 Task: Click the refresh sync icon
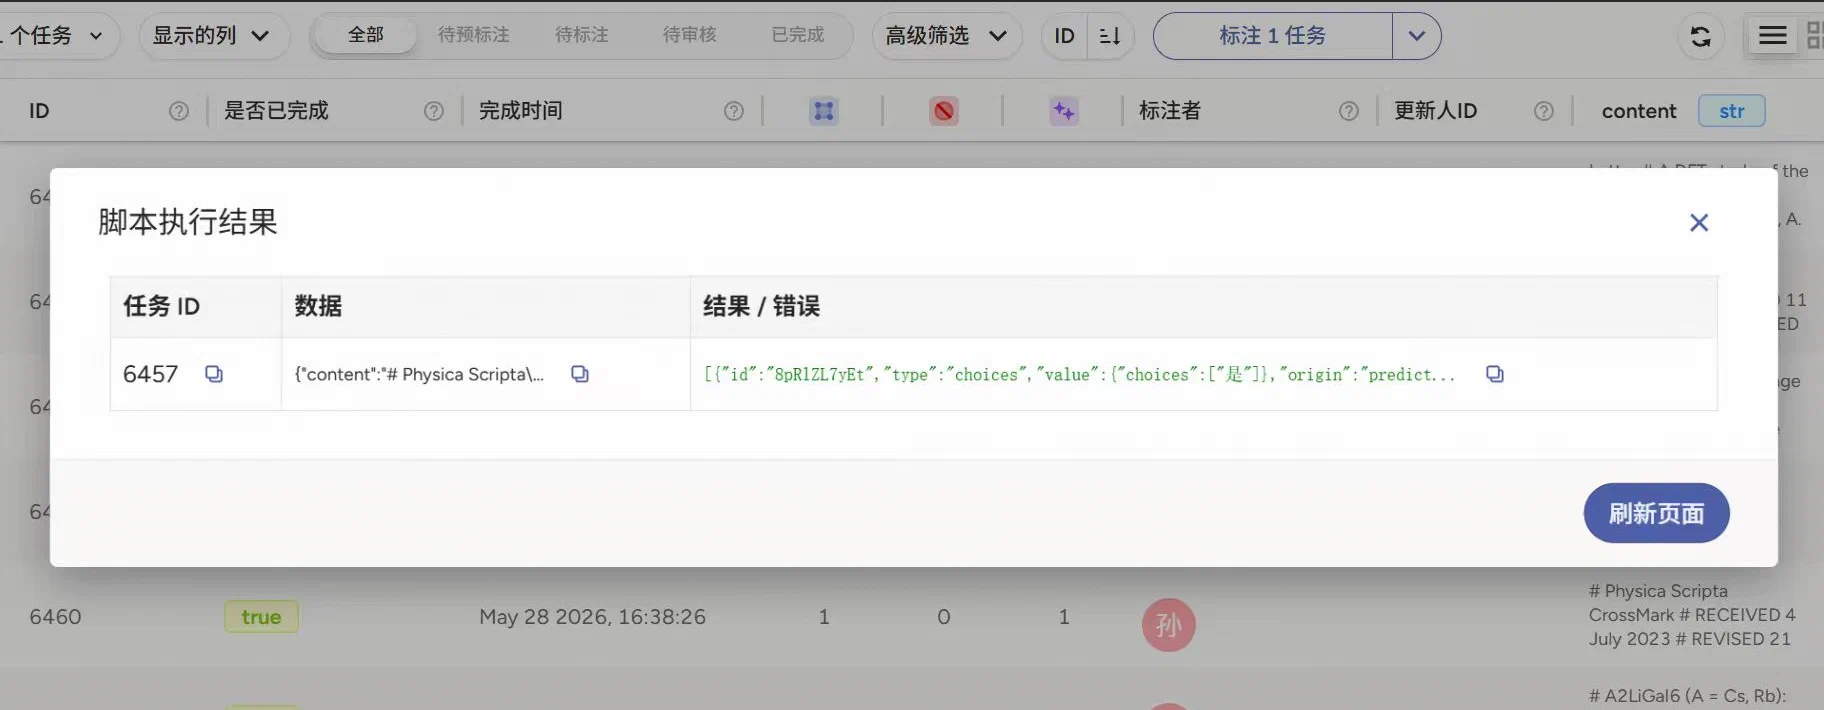point(1700,37)
